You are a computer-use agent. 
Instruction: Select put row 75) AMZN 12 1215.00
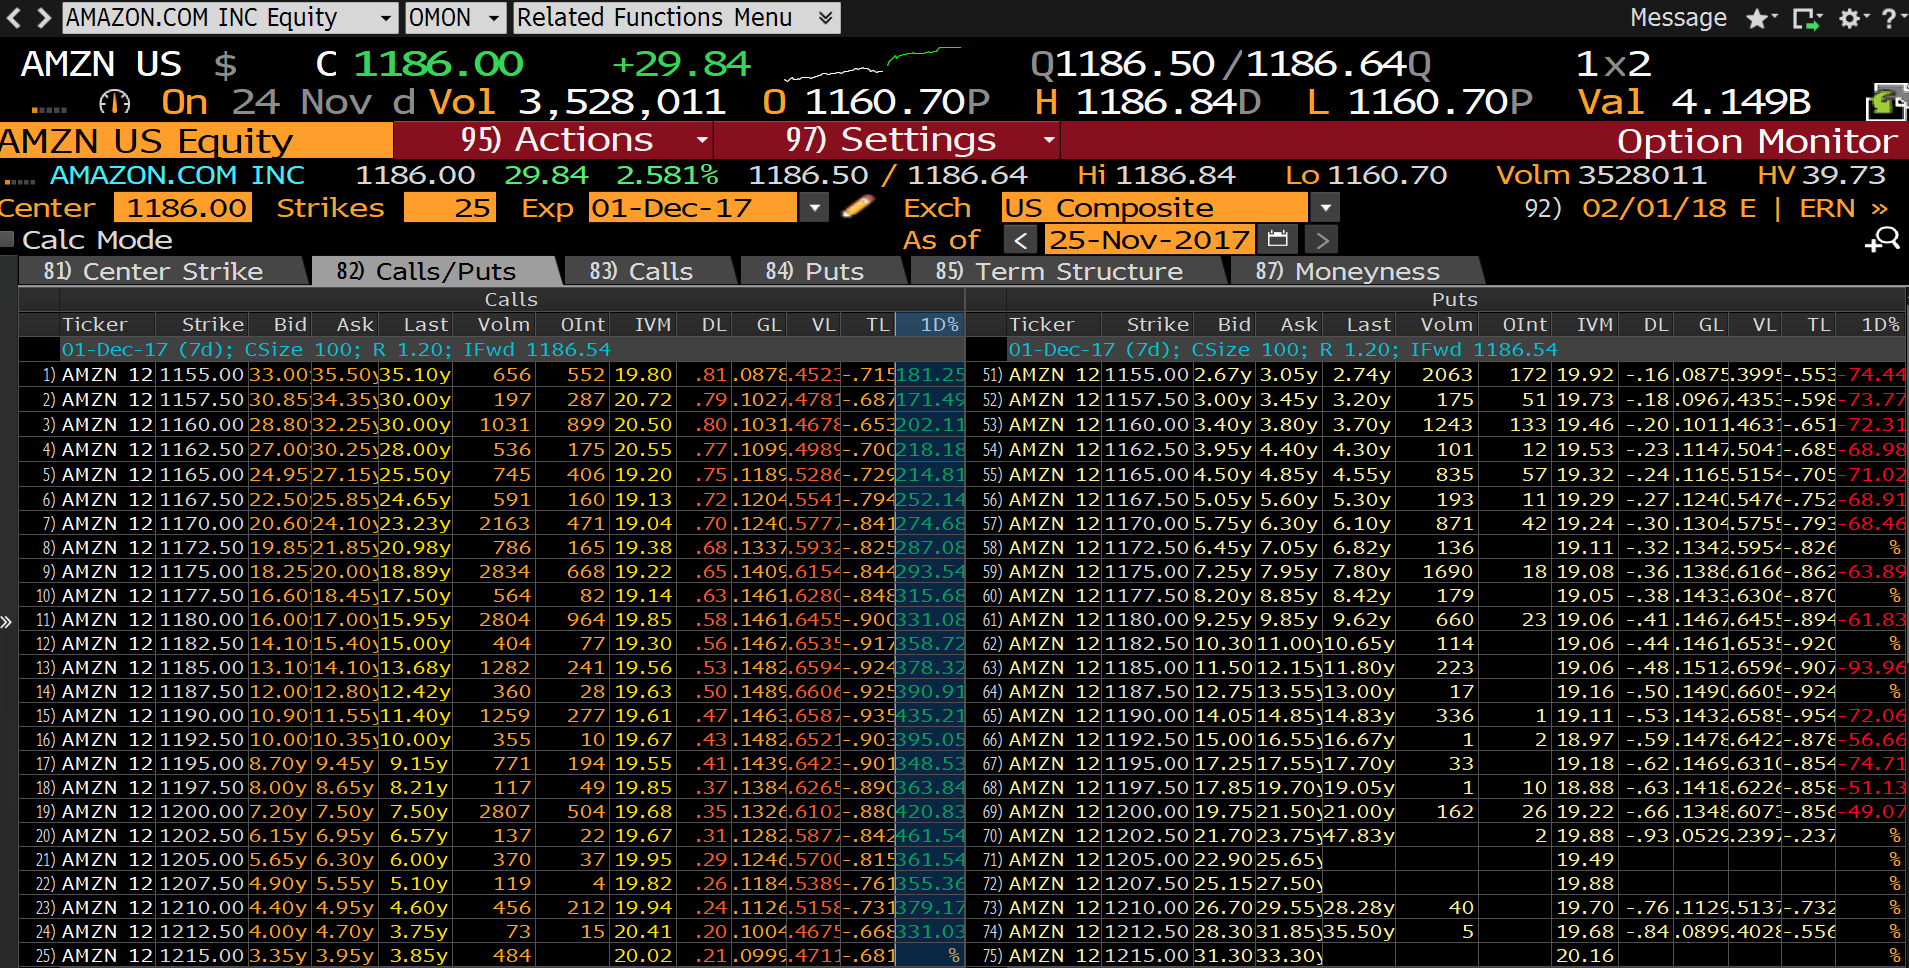[x=1437, y=956]
